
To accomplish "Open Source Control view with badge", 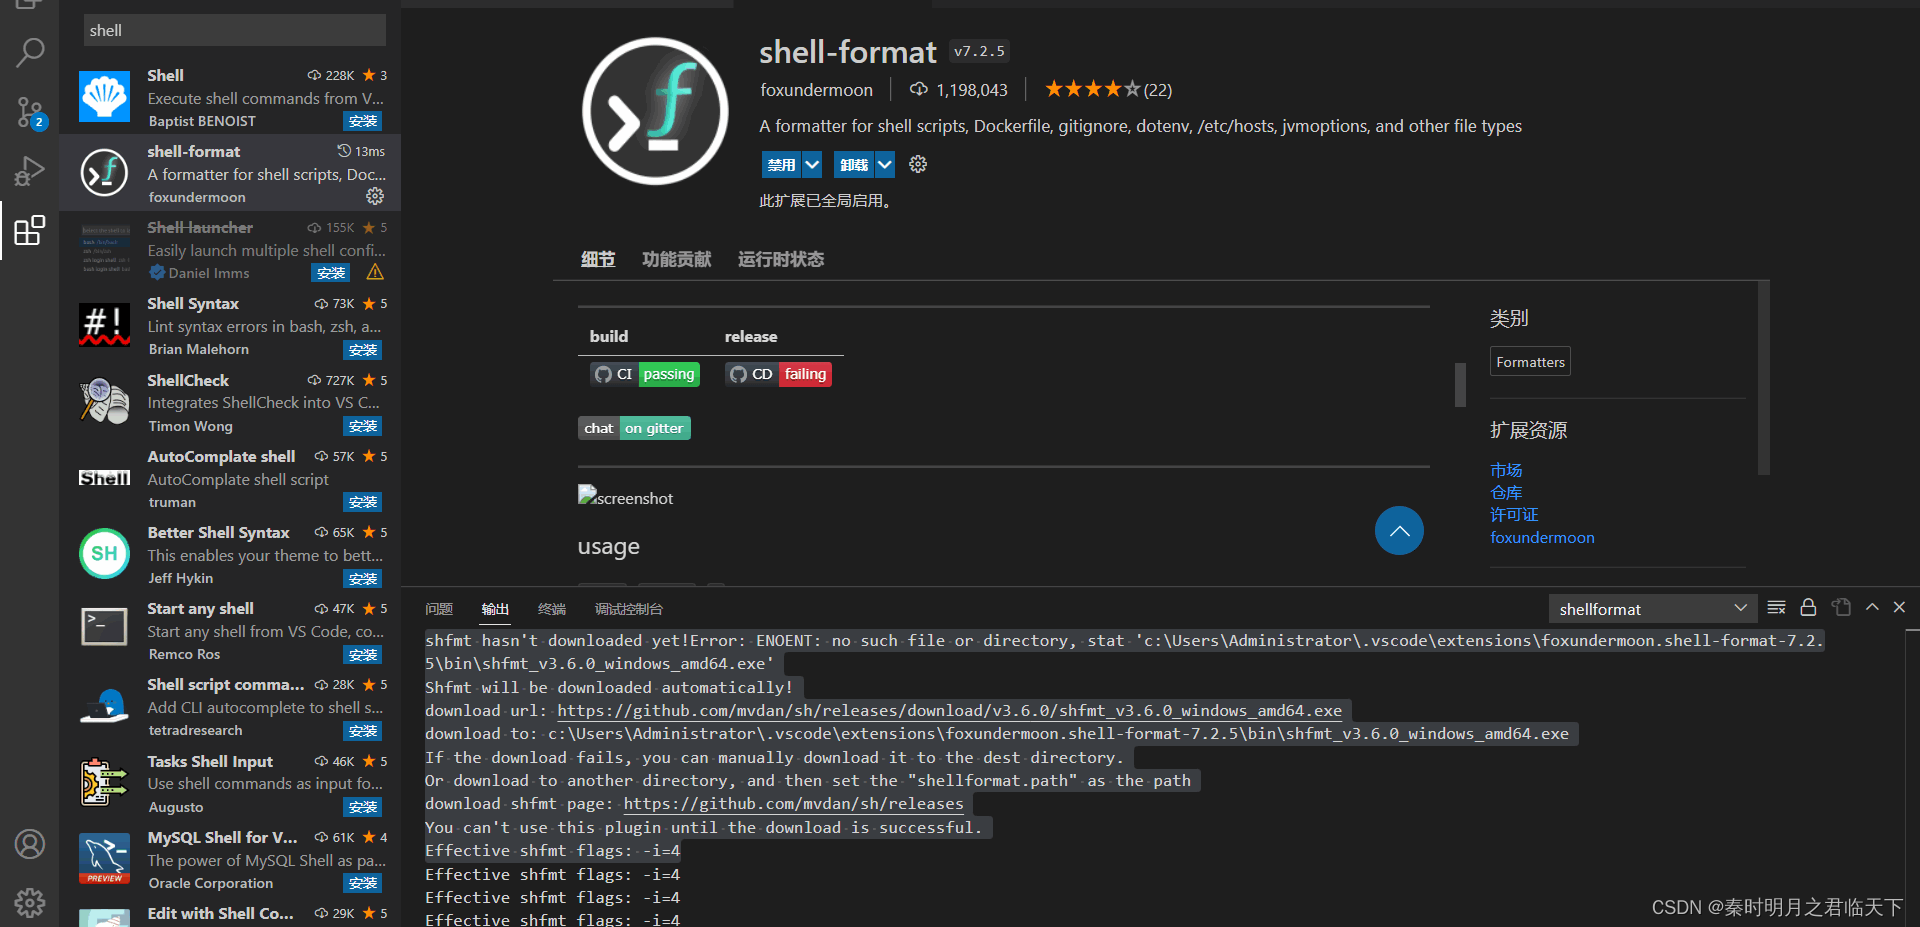I will (30, 112).
